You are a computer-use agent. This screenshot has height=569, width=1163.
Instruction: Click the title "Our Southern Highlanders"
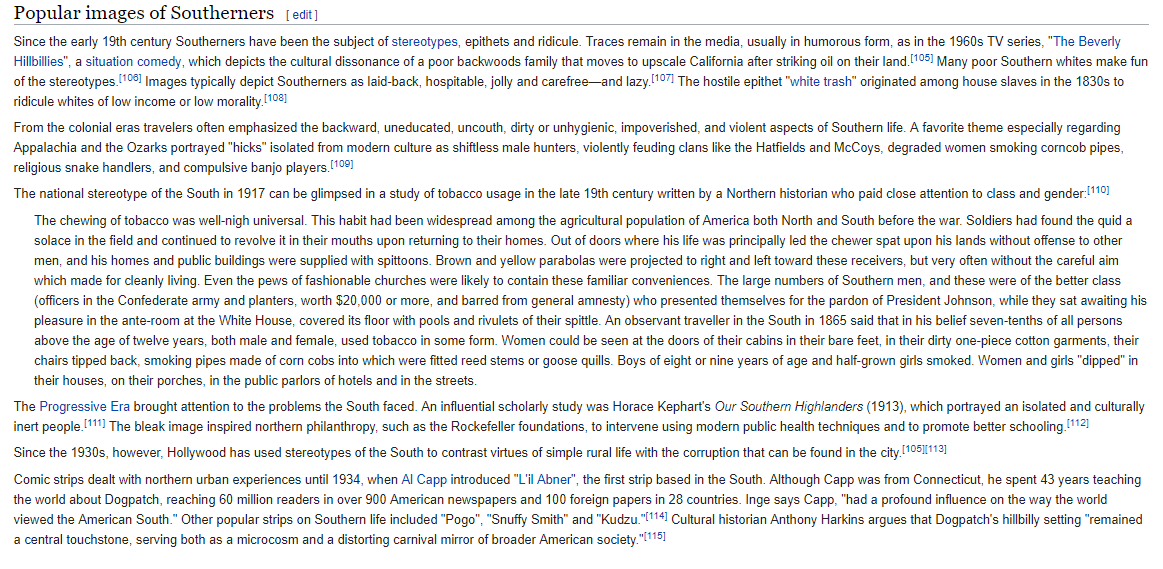point(788,407)
